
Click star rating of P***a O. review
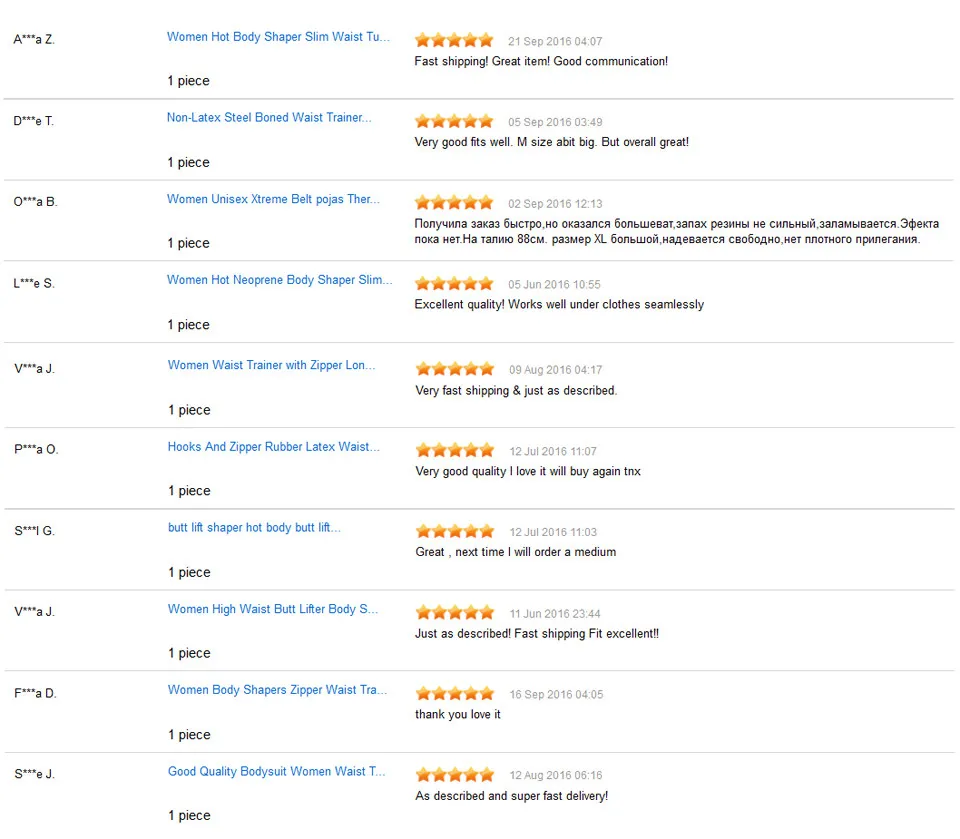(x=455, y=450)
